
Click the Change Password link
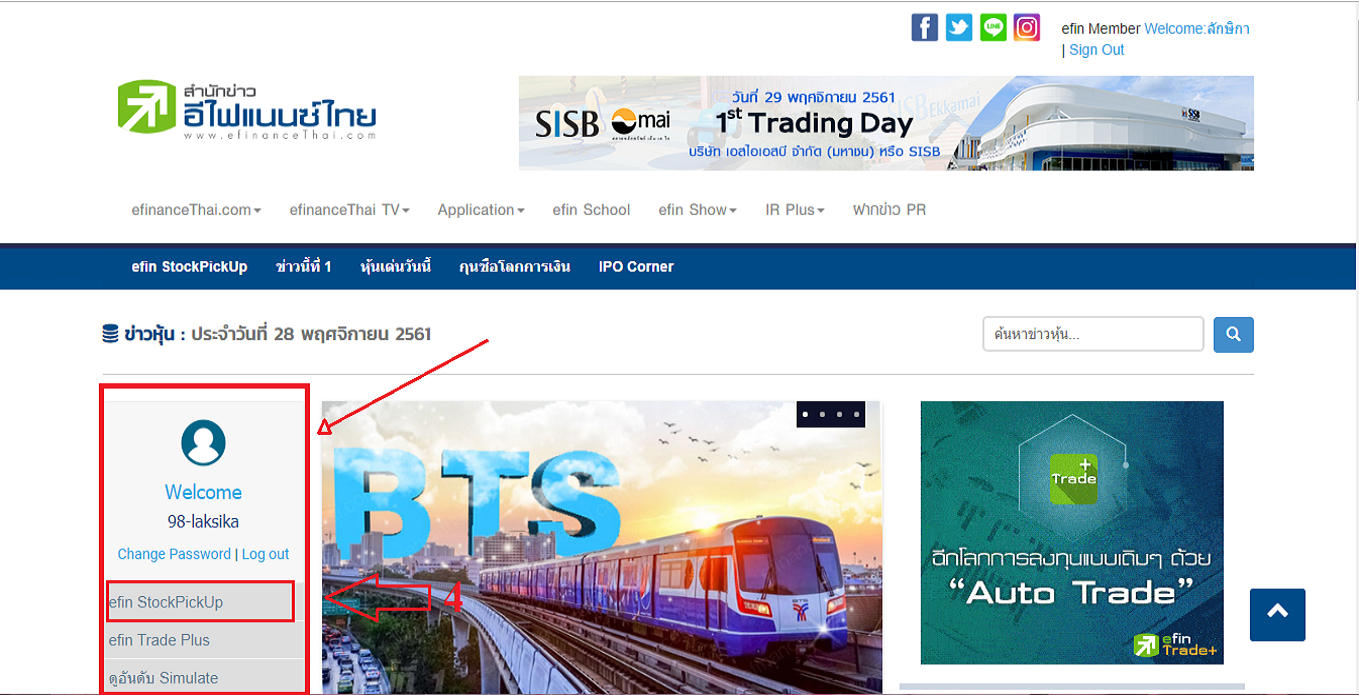(174, 554)
